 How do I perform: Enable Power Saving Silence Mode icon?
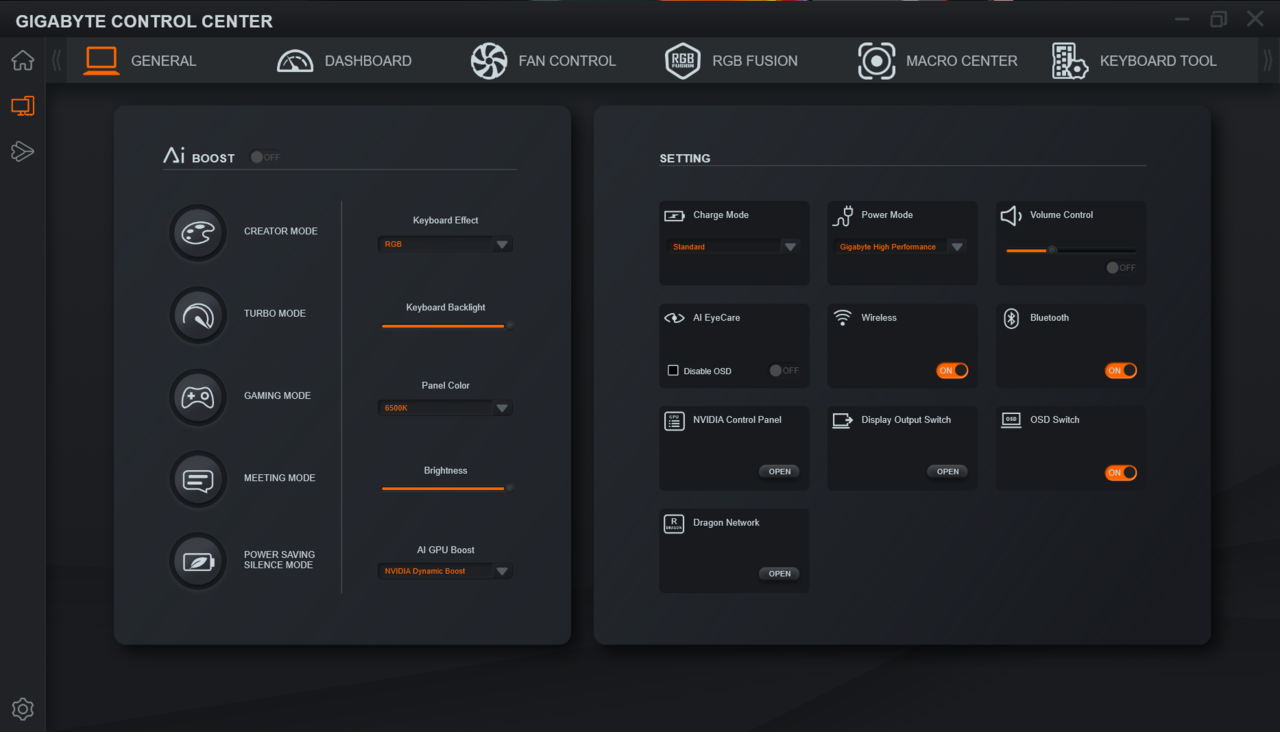[197, 561]
